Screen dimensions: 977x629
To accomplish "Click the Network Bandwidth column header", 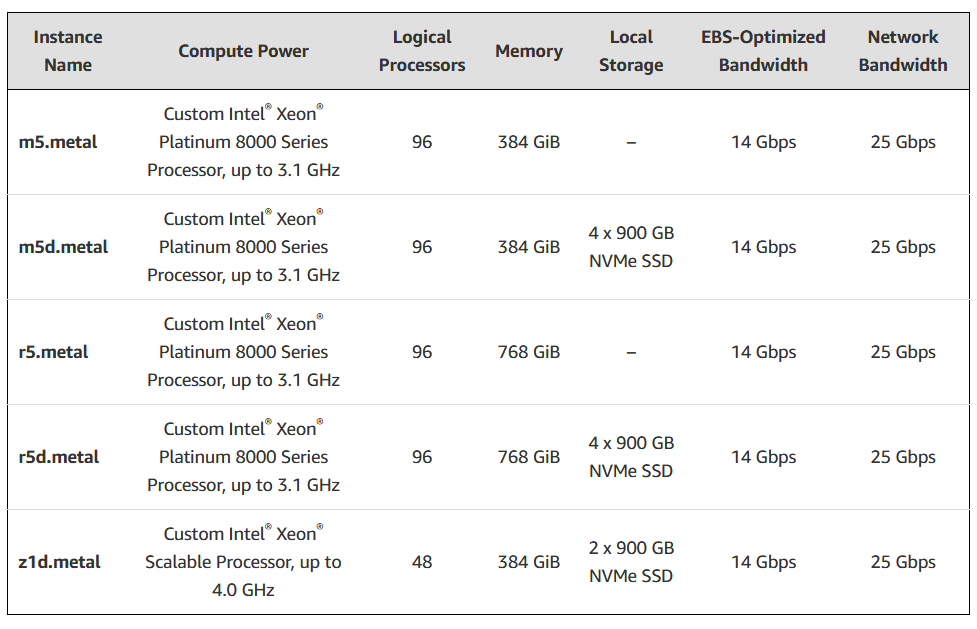I will [903, 51].
